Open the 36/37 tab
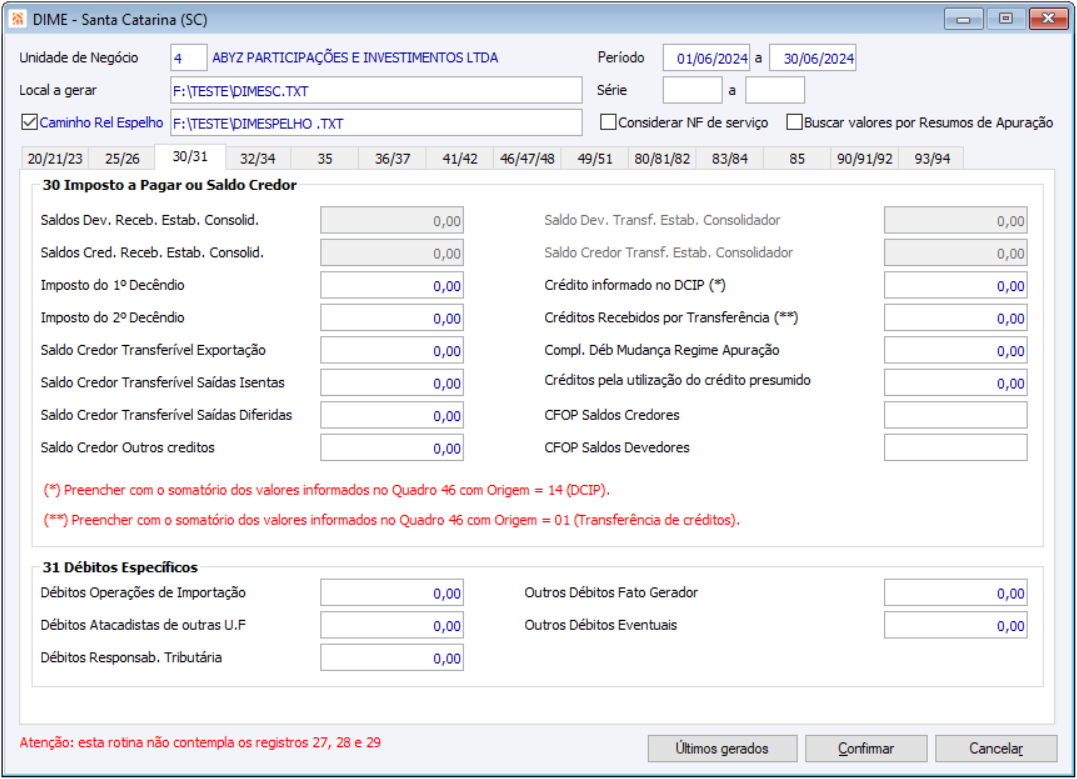 pyautogui.click(x=392, y=159)
